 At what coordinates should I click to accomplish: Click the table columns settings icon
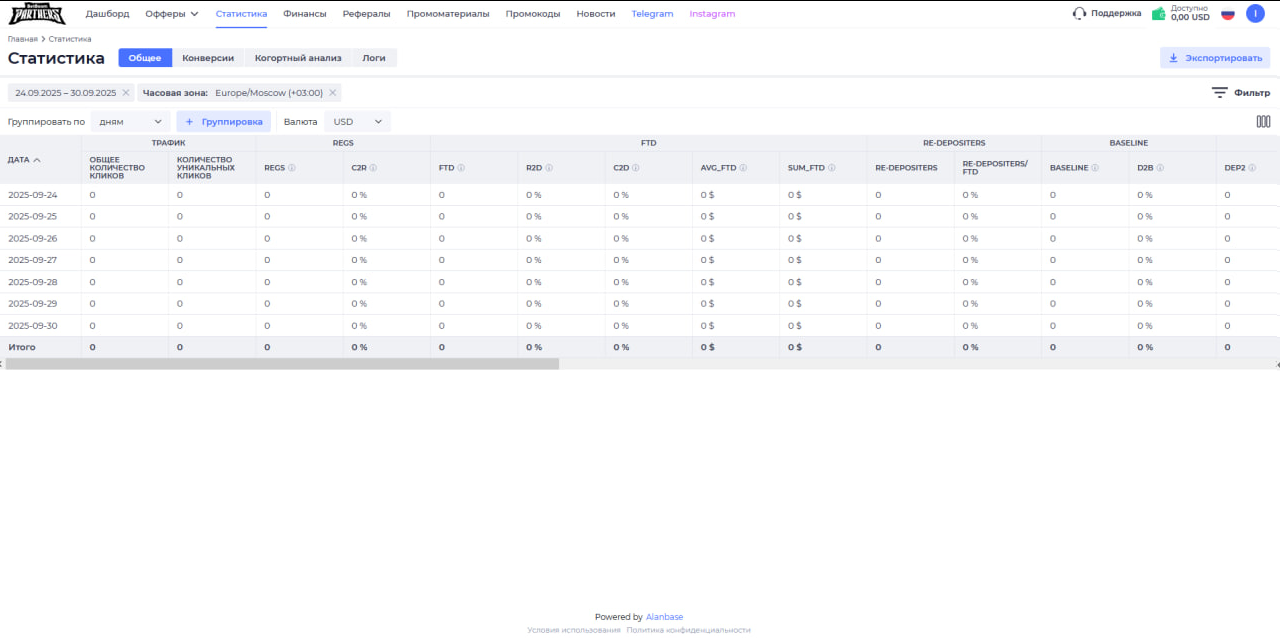click(x=1263, y=122)
